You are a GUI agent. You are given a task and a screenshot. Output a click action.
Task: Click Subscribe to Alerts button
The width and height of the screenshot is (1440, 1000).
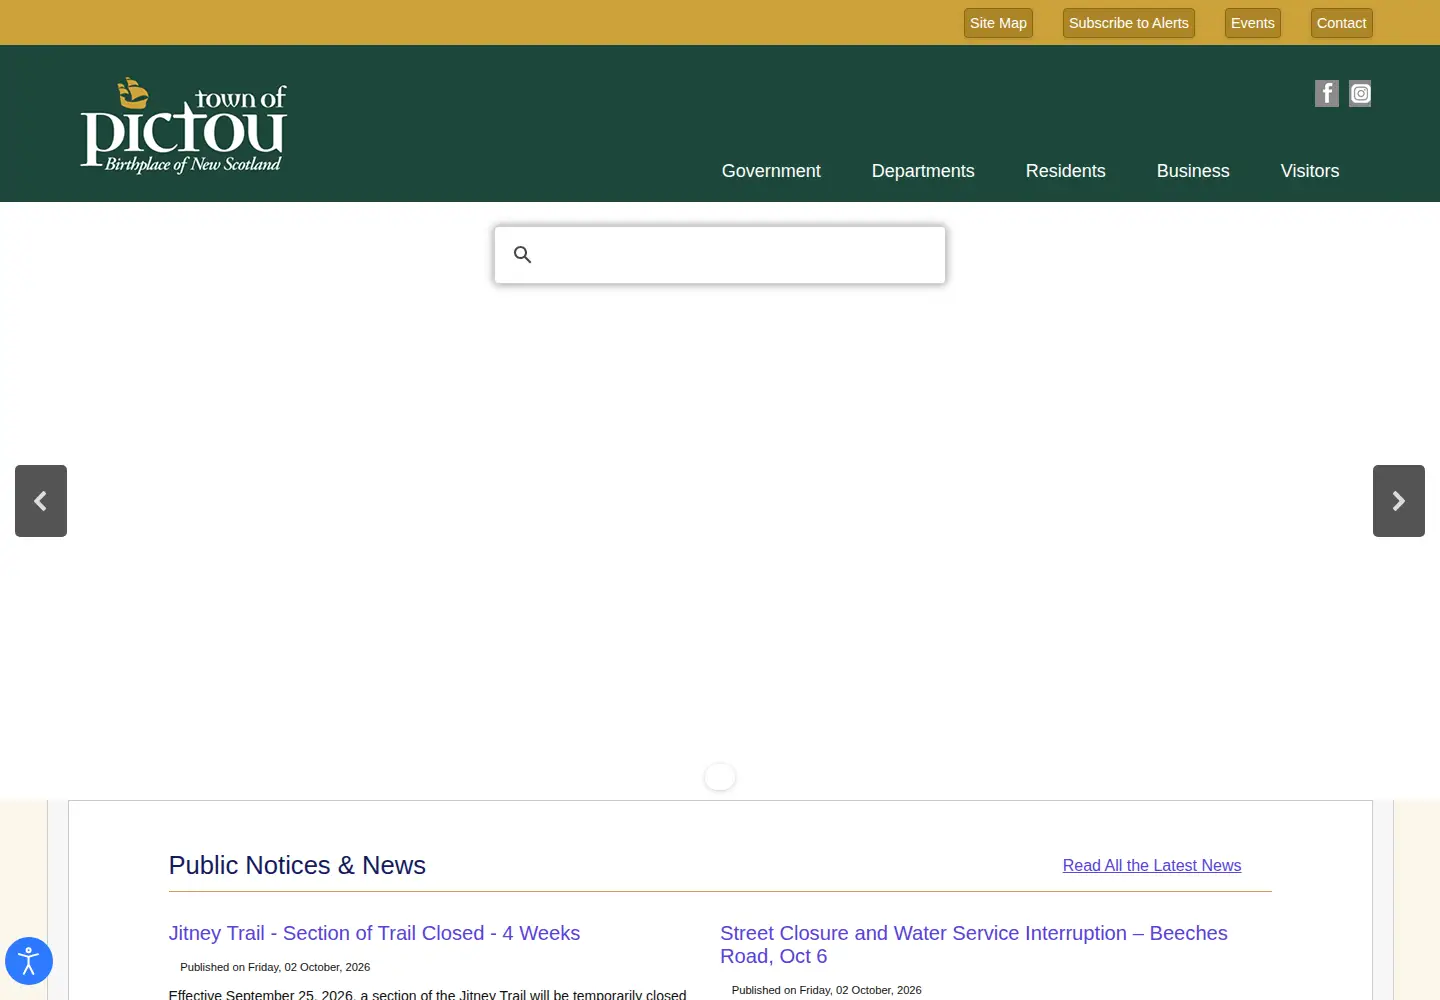pyautogui.click(x=1129, y=23)
